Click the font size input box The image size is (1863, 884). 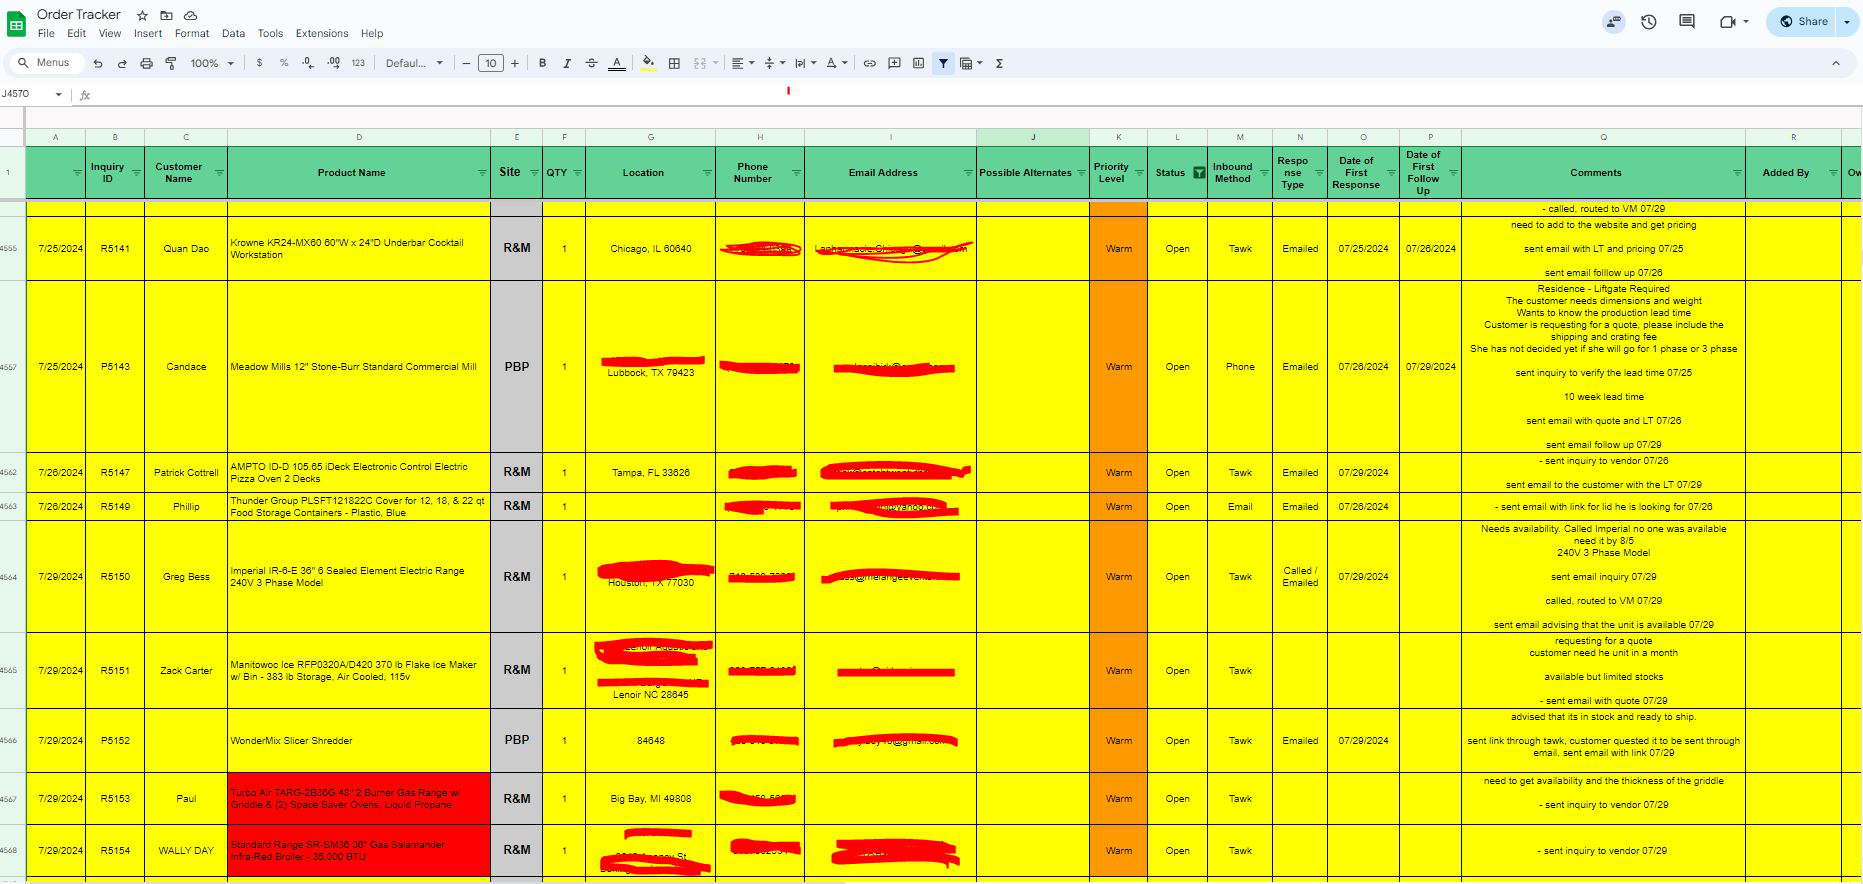[491, 63]
